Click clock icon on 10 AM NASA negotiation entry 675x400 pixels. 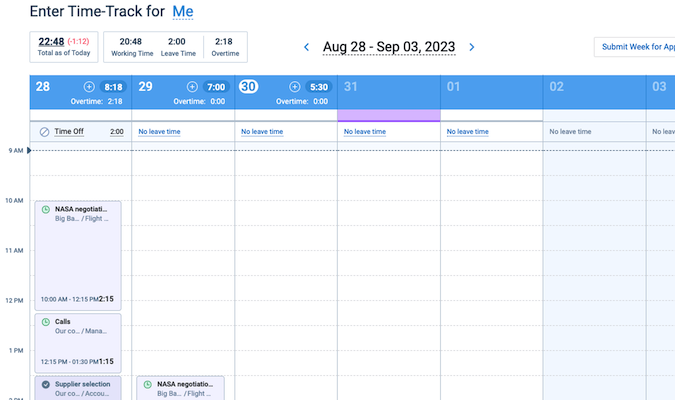click(45, 210)
